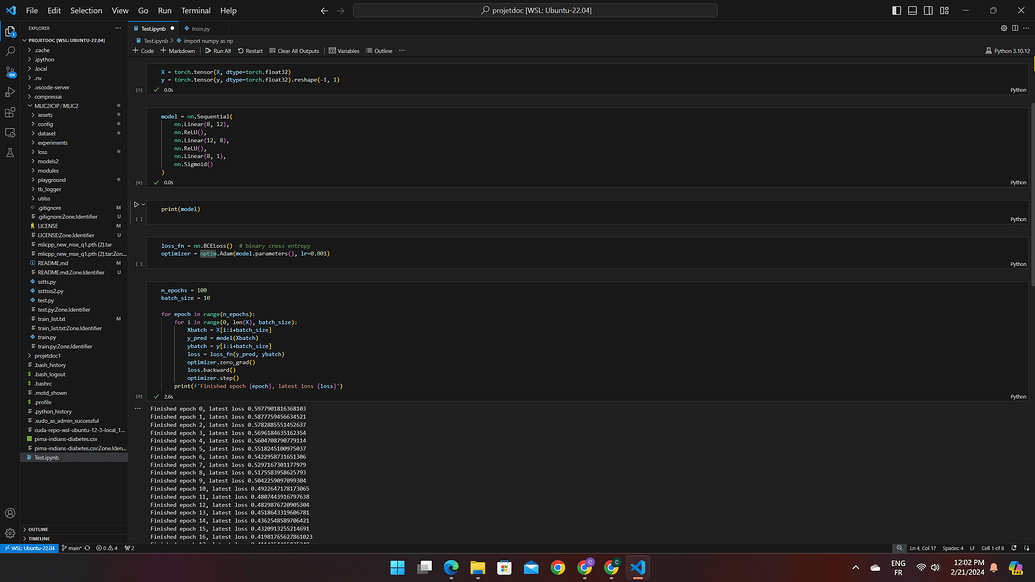This screenshot has height=582, width=1035.
Task: Run the print(model) cell
Action: tap(137, 205)
